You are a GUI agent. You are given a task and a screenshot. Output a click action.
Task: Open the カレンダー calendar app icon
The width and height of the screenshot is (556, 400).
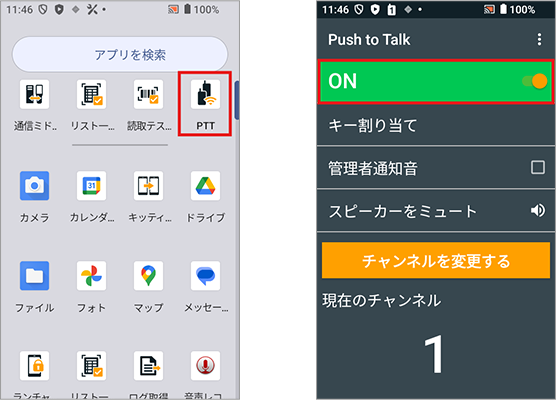pyautogui.click(x=91, y=186)
